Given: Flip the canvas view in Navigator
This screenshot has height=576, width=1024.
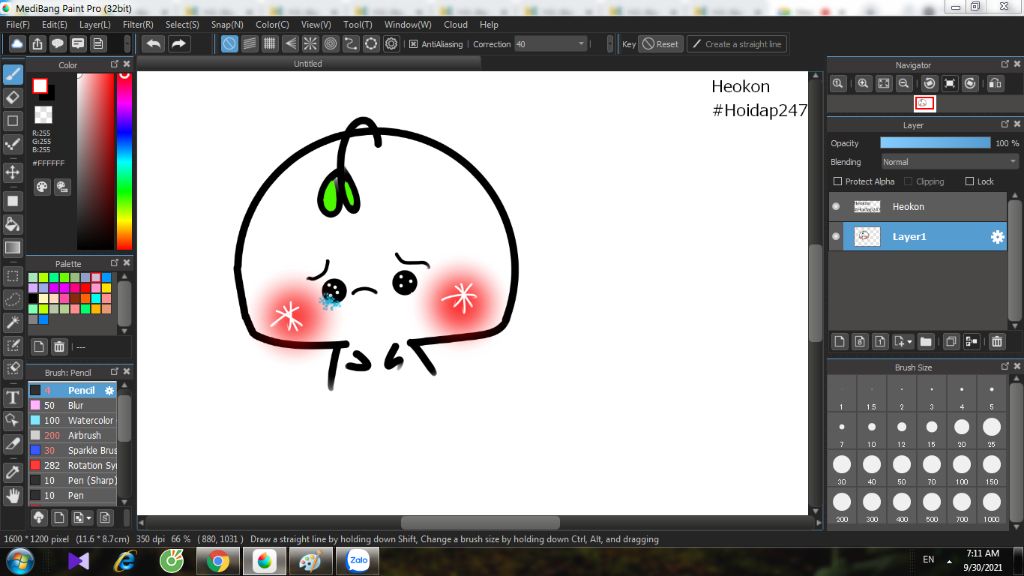Looking at the screenshot, I should 995,84.
